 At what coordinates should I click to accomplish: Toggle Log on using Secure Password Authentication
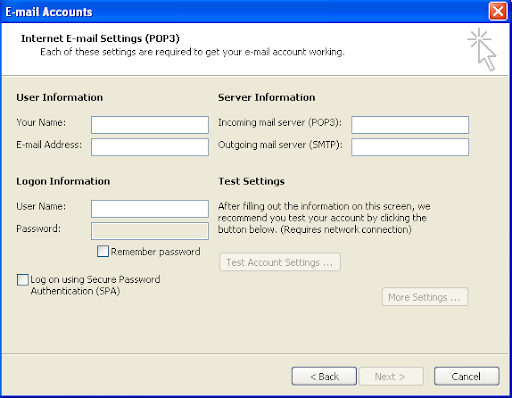point(23,280)
